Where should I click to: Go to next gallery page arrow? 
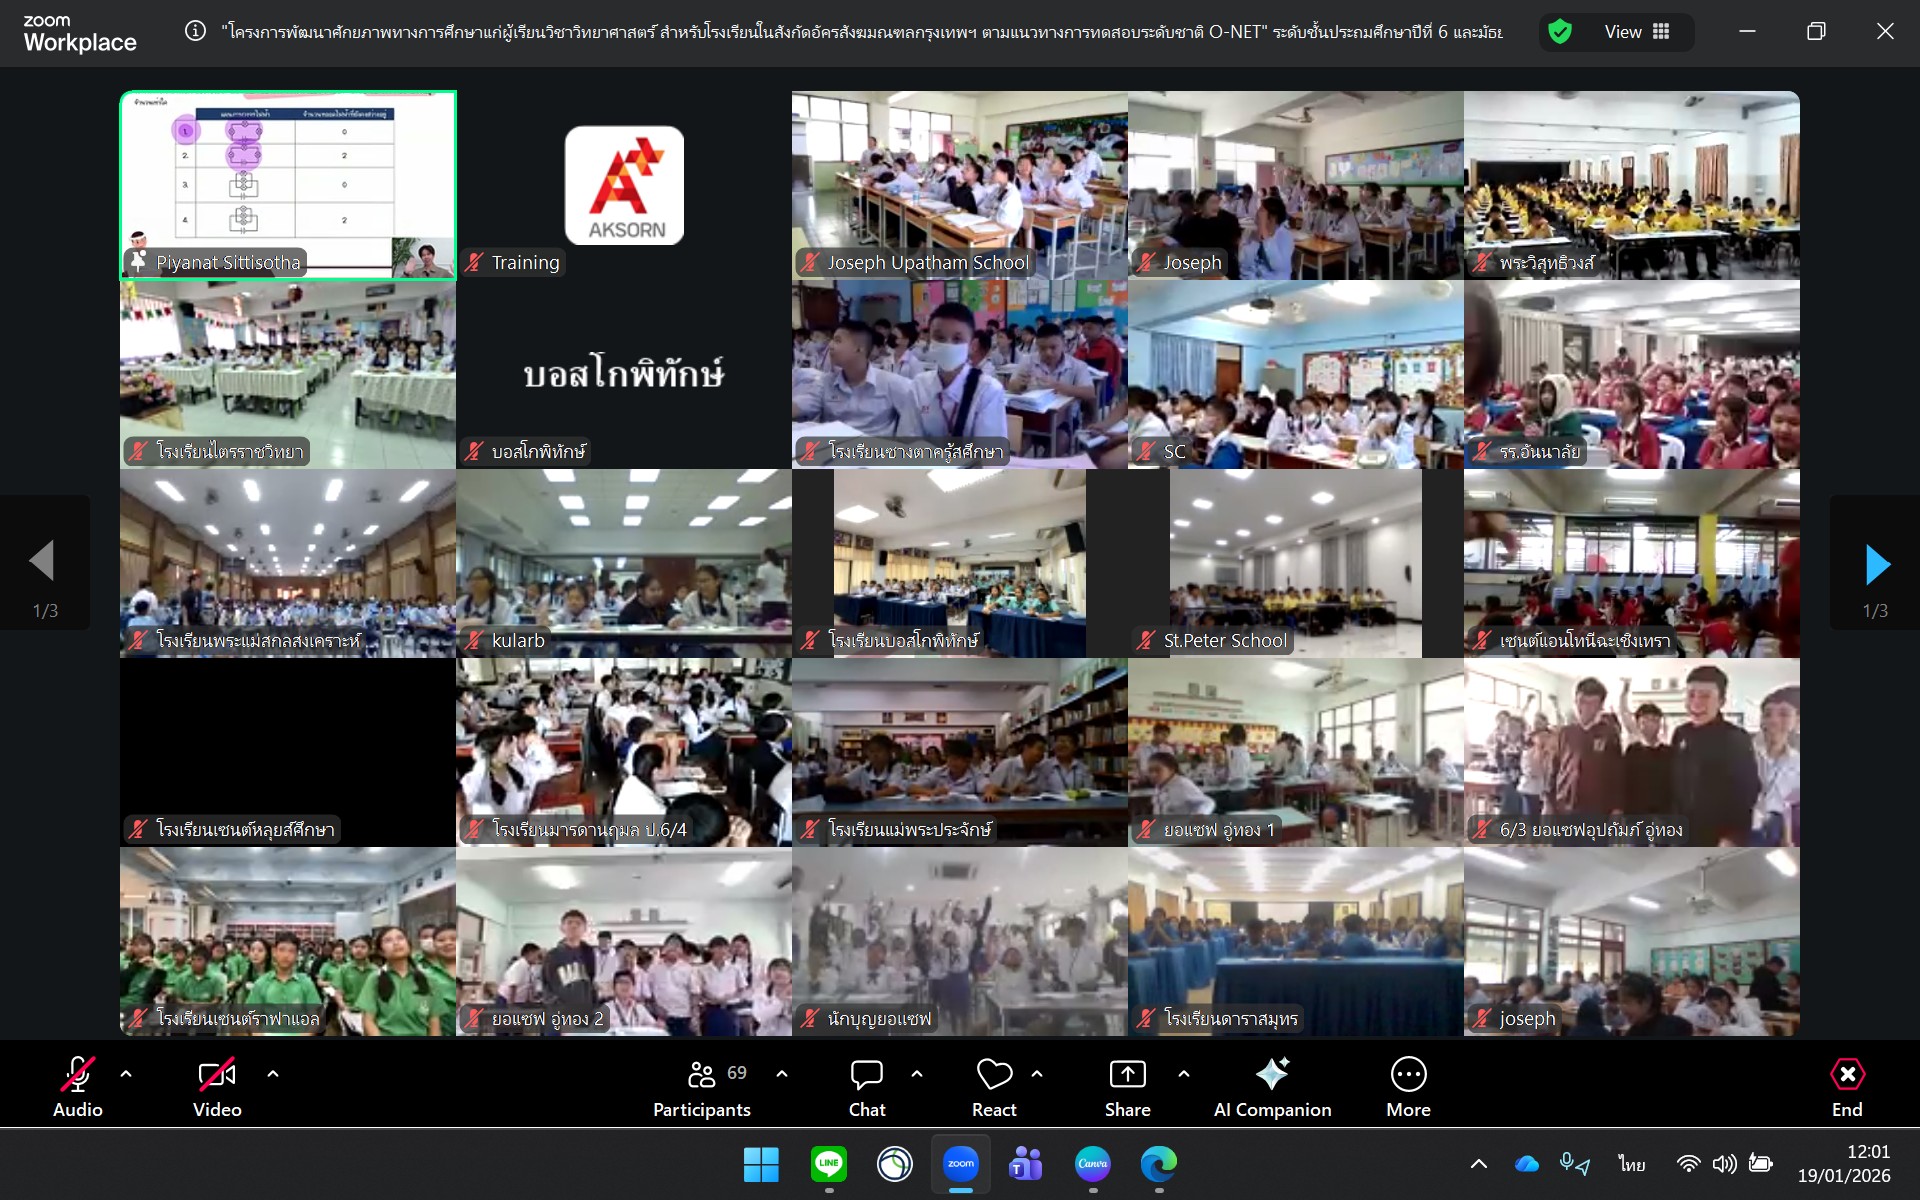pyautogui.click(x=1877, y=565)
